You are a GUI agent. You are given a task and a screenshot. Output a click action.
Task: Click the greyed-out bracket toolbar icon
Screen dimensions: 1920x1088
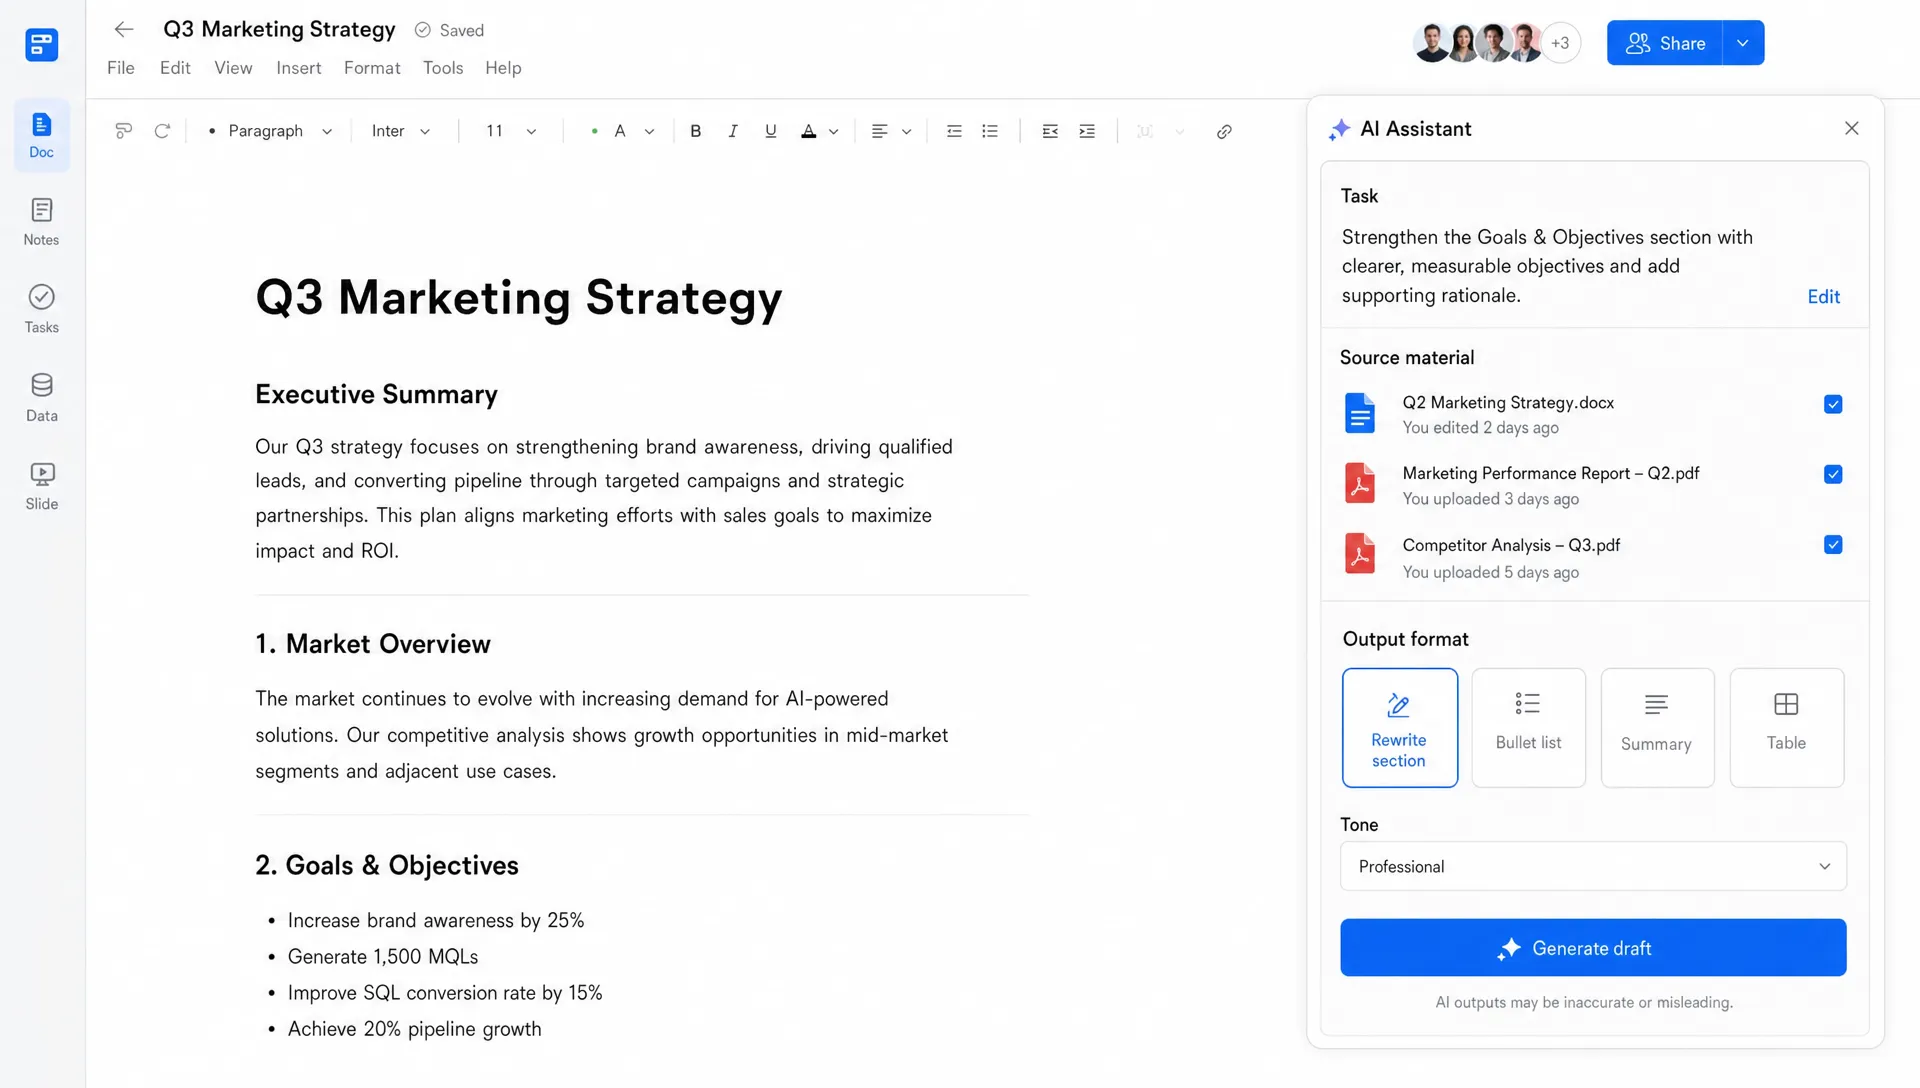[1145, 131]
